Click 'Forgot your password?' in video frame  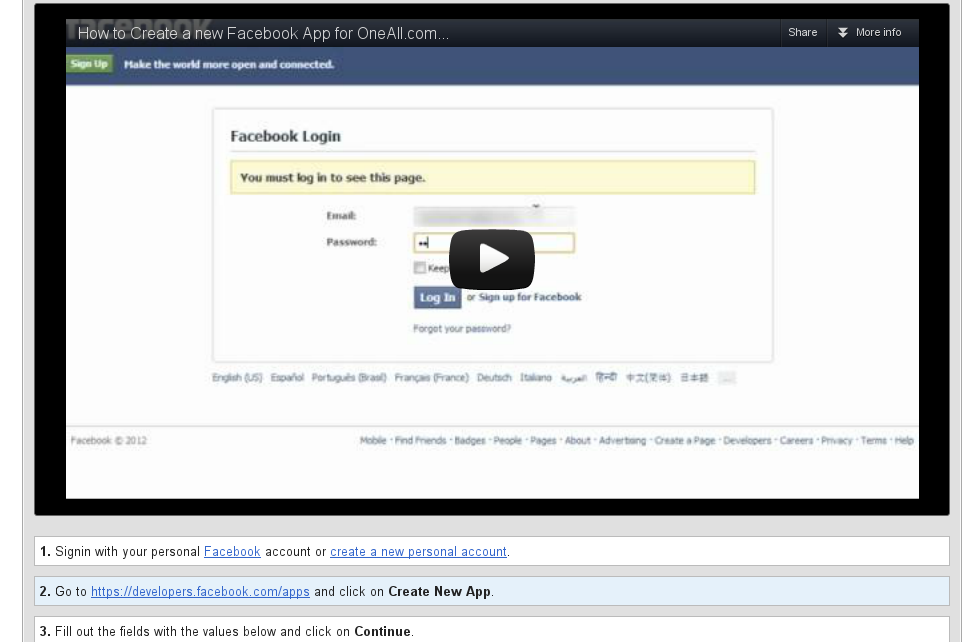point(462,329)
